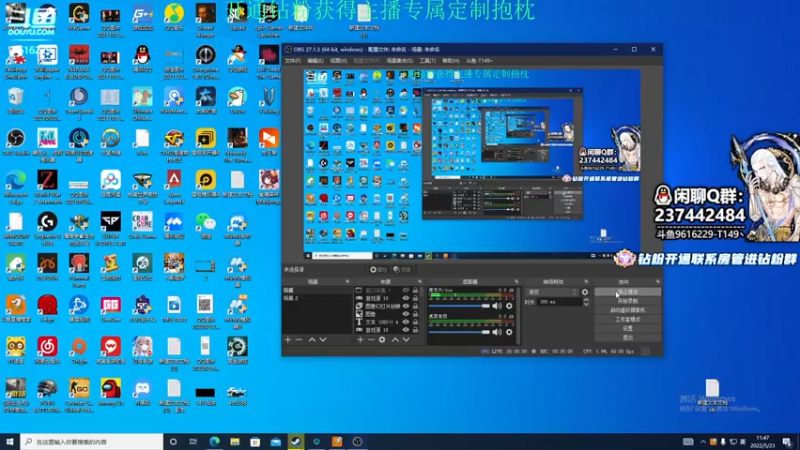This screenshot has width=800, height=450.
Task: Adjust the 桌面音频 volume slider
Action: click(x=459, y=332)
